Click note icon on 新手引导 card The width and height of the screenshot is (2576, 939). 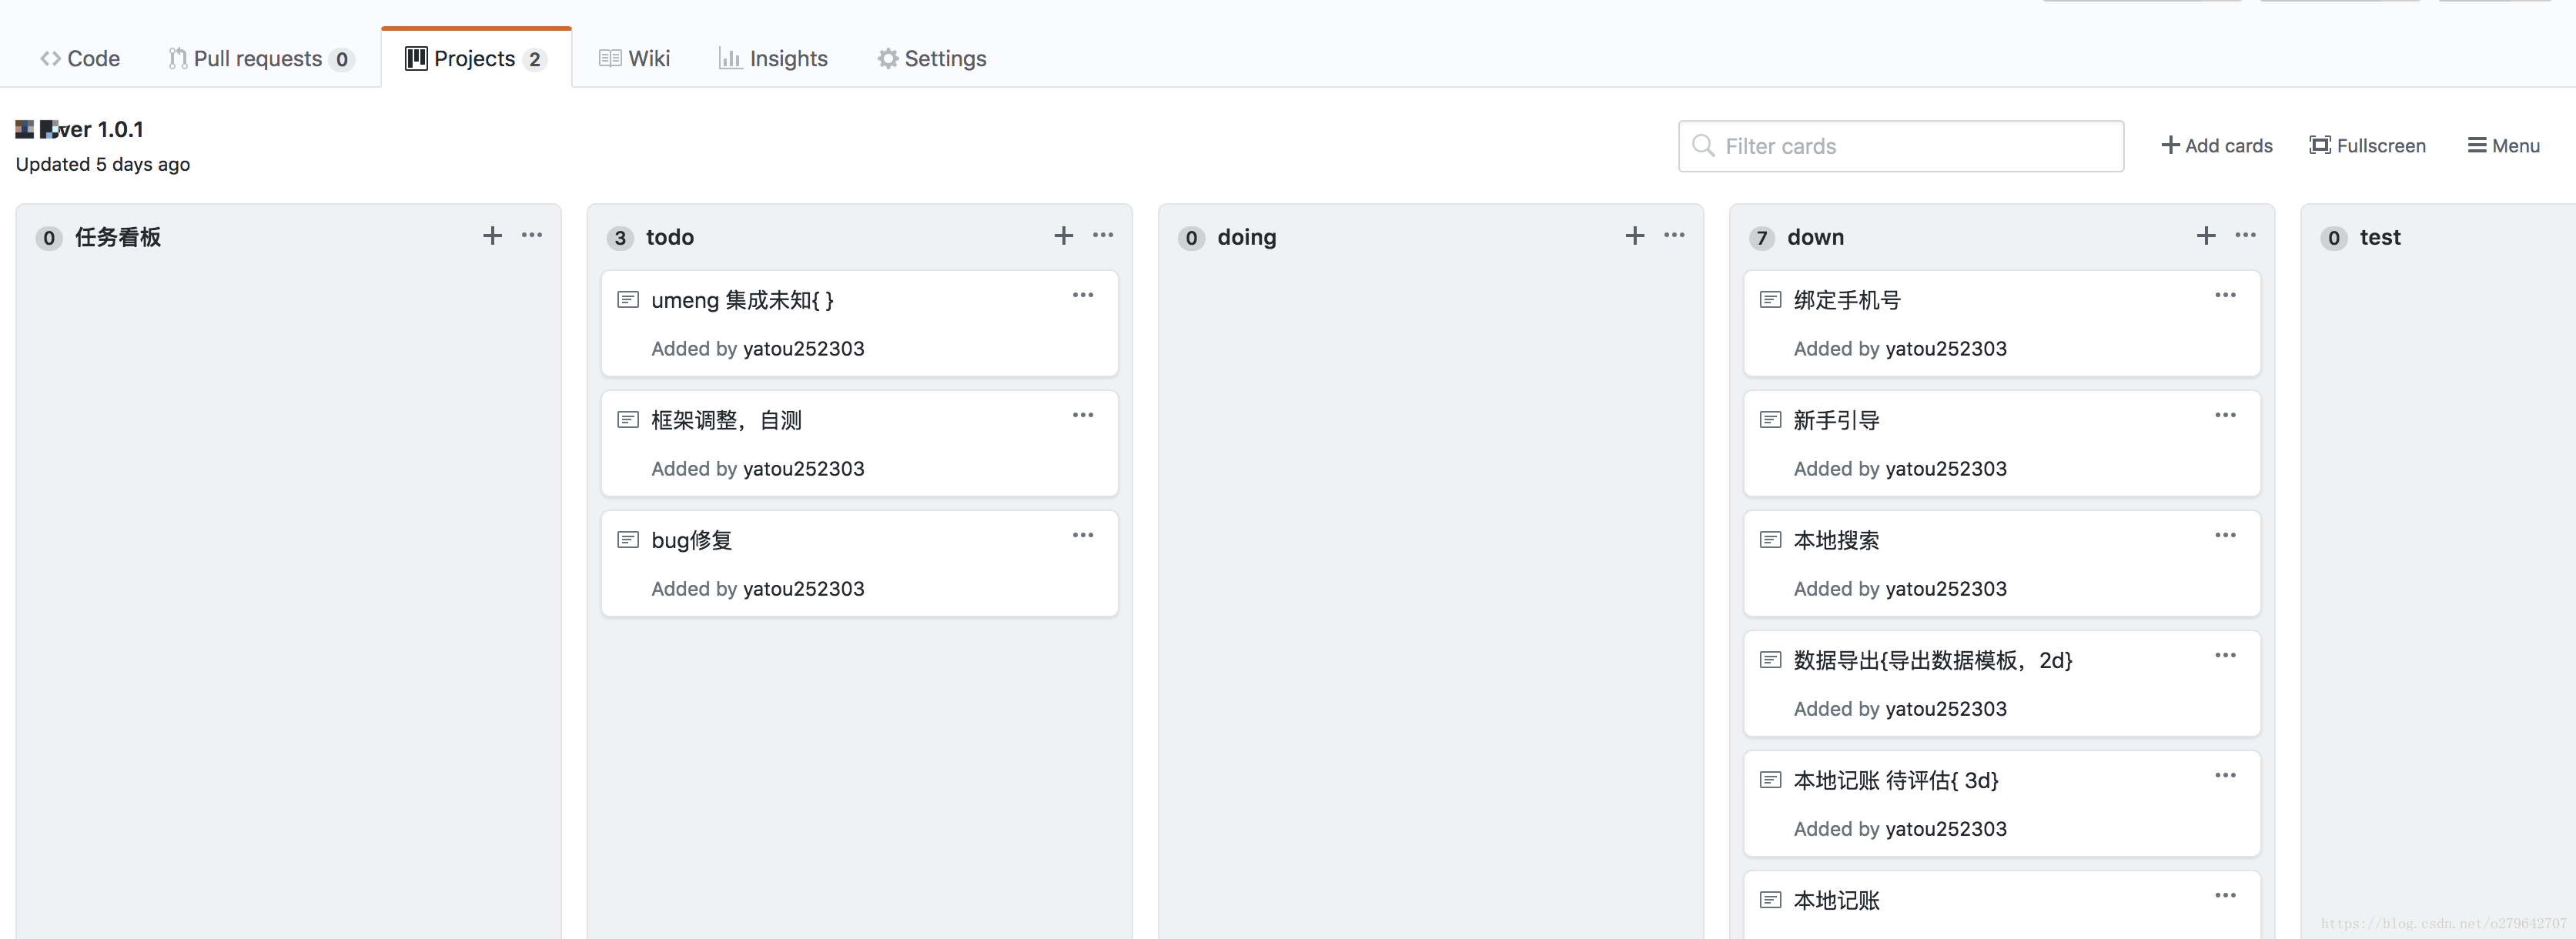click(x=1770, y=420)
